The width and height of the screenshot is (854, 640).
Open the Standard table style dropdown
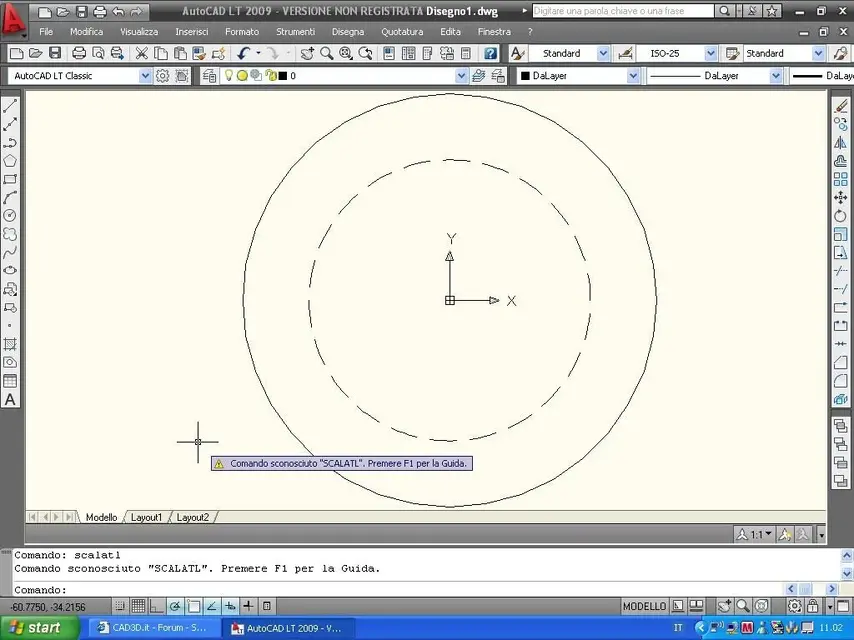819,53
